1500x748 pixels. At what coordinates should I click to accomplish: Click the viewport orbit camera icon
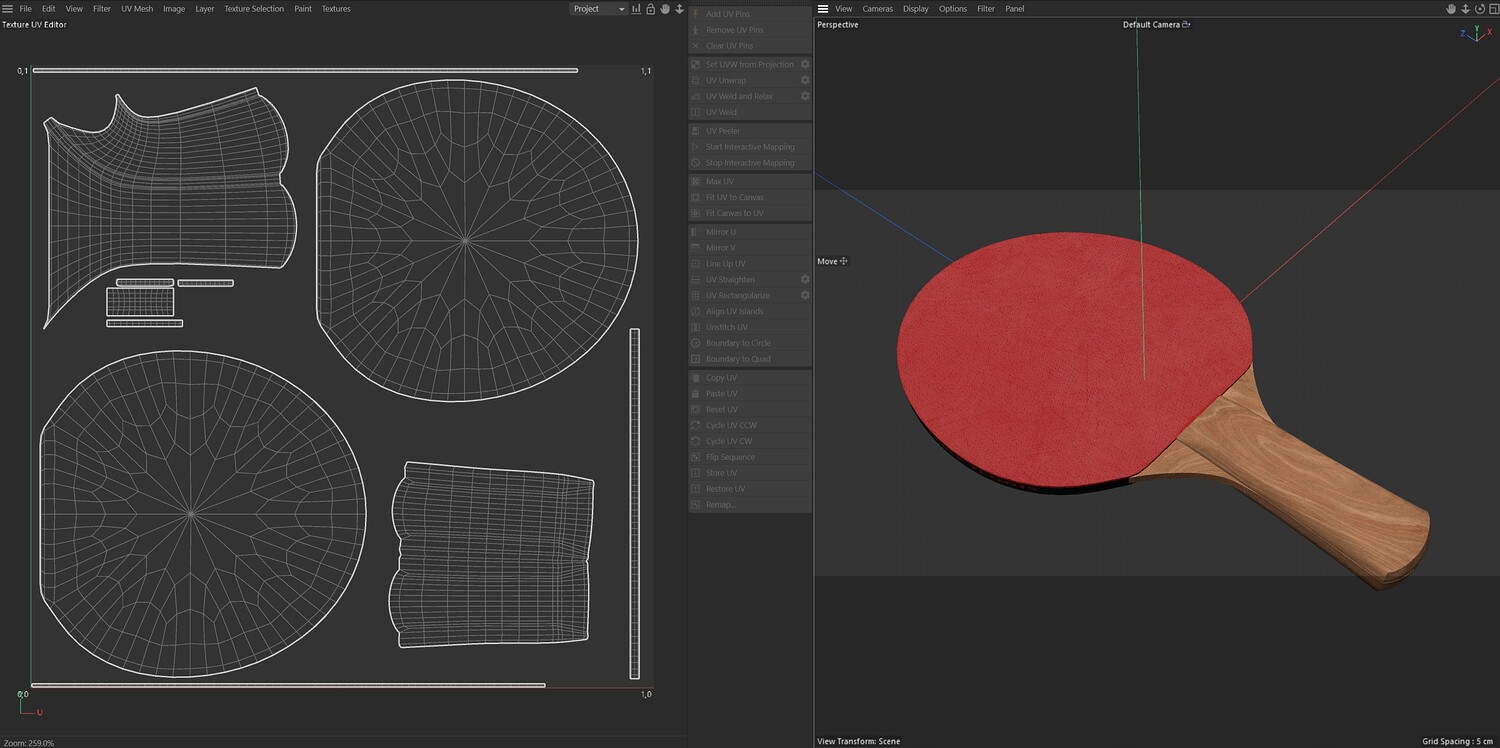point(1481,9)
